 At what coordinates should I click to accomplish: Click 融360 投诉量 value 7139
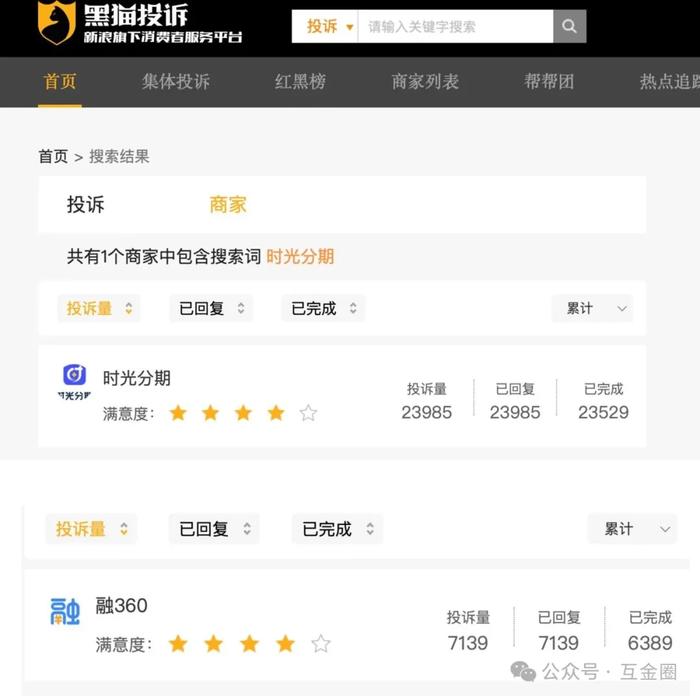(x=468, y=643)
